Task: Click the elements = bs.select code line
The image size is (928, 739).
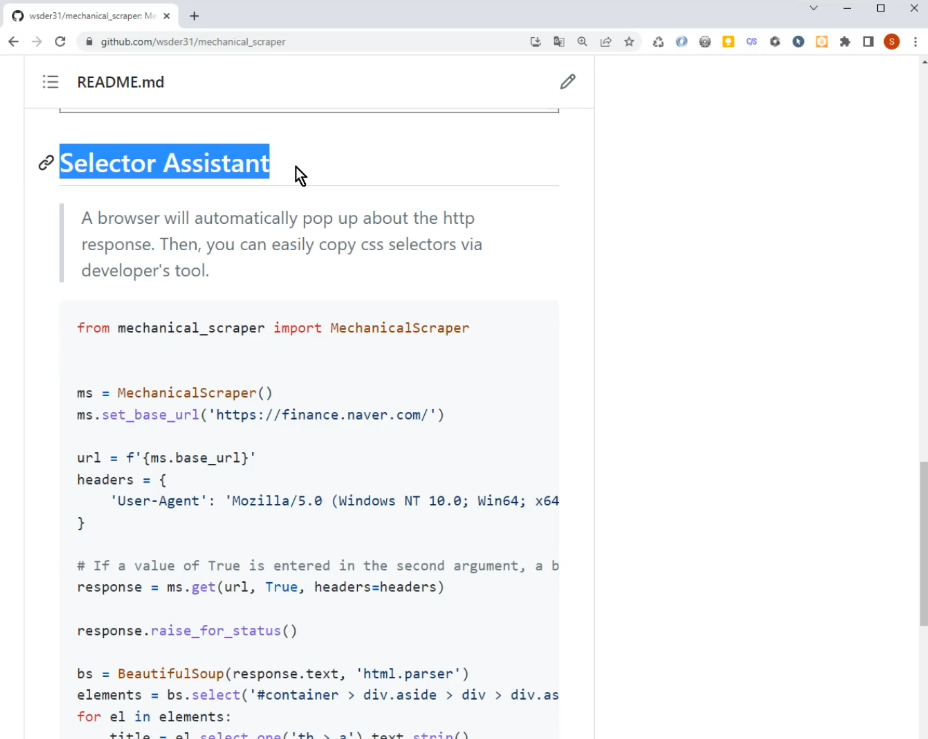Action: click(318, 695)
